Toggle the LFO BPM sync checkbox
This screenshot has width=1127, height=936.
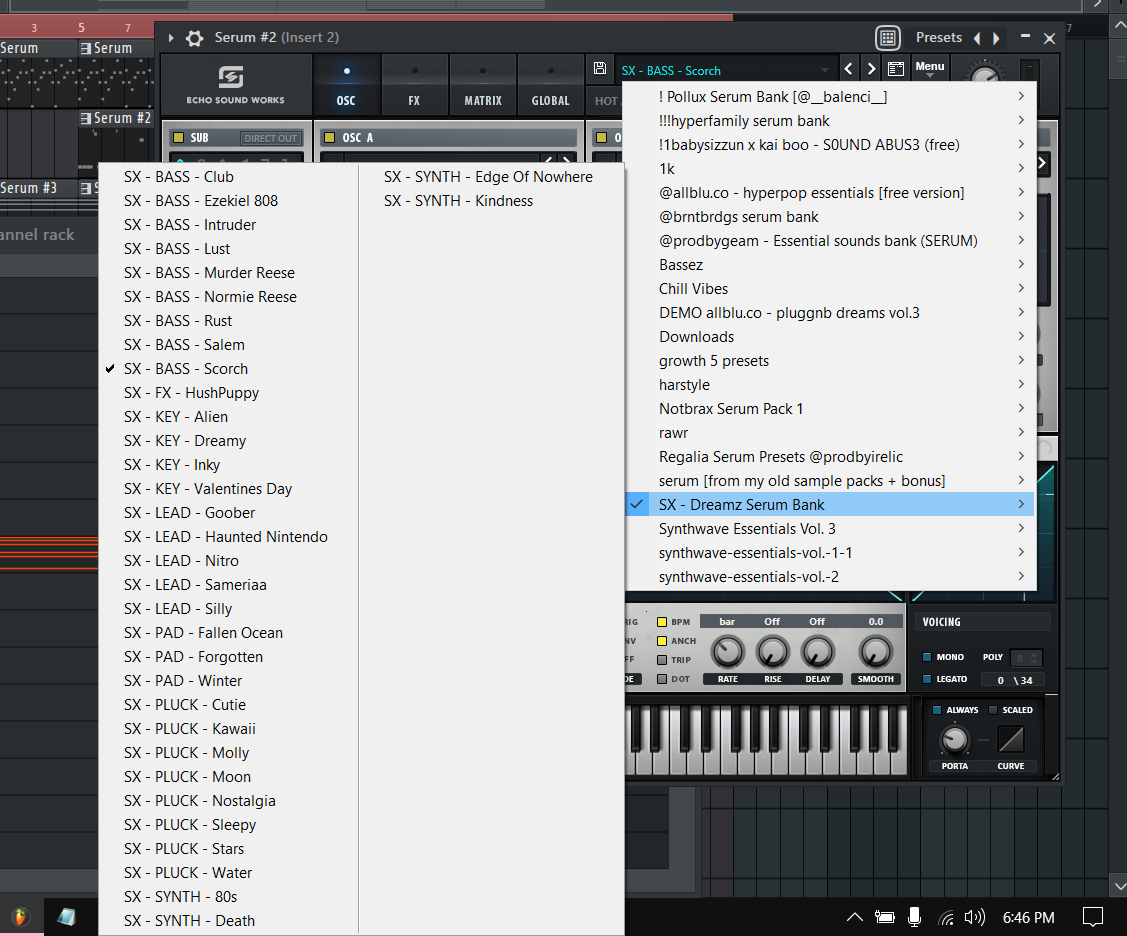[662, 622]
